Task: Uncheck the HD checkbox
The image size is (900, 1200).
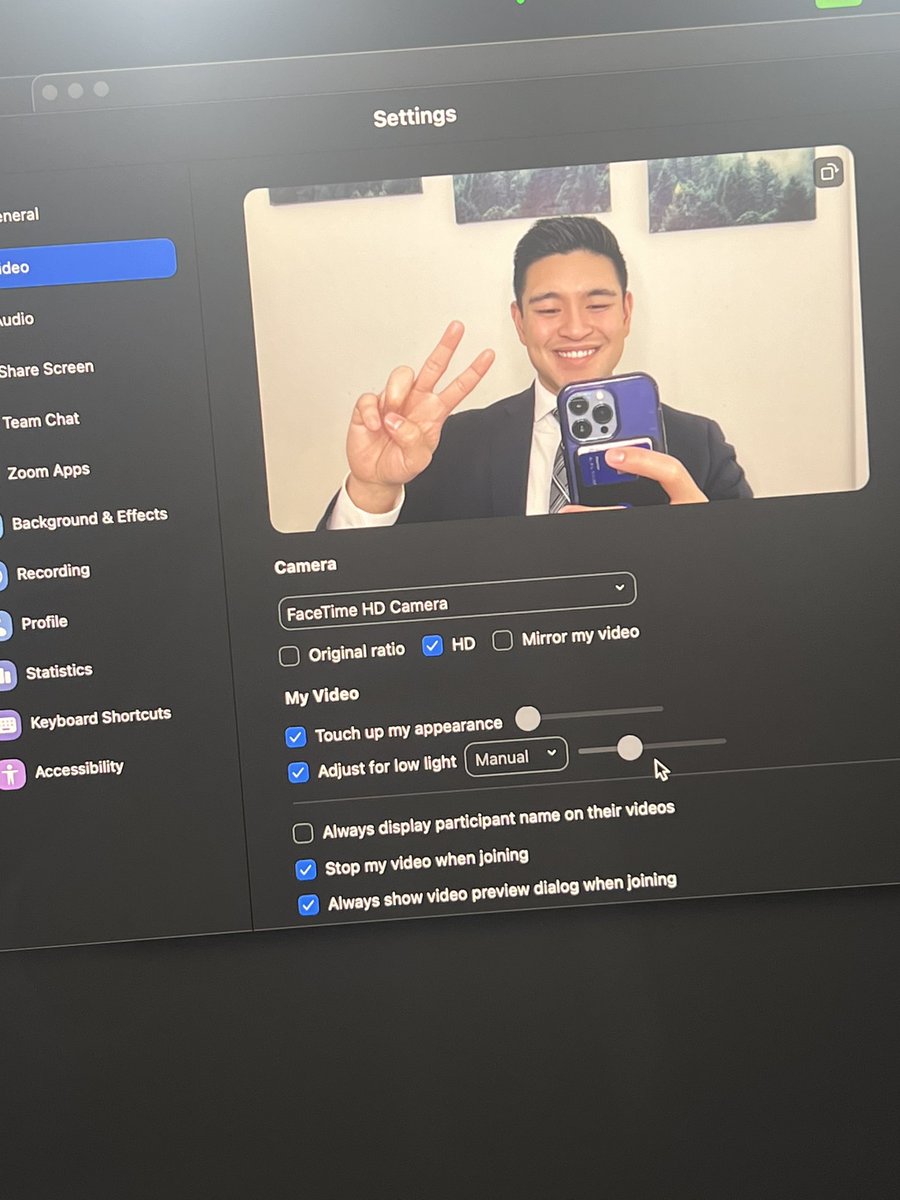Action: coord(432,646)
